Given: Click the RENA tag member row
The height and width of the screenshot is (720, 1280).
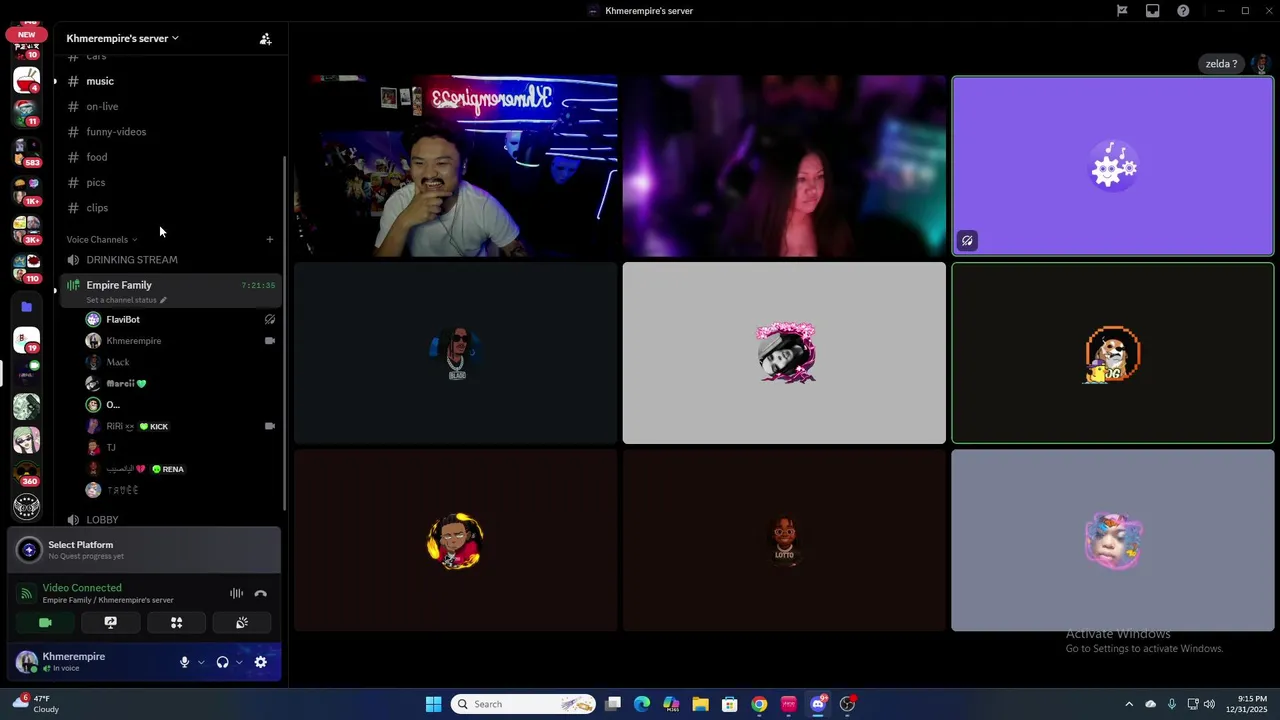Looking at the screenshot, I should (180, 469).
